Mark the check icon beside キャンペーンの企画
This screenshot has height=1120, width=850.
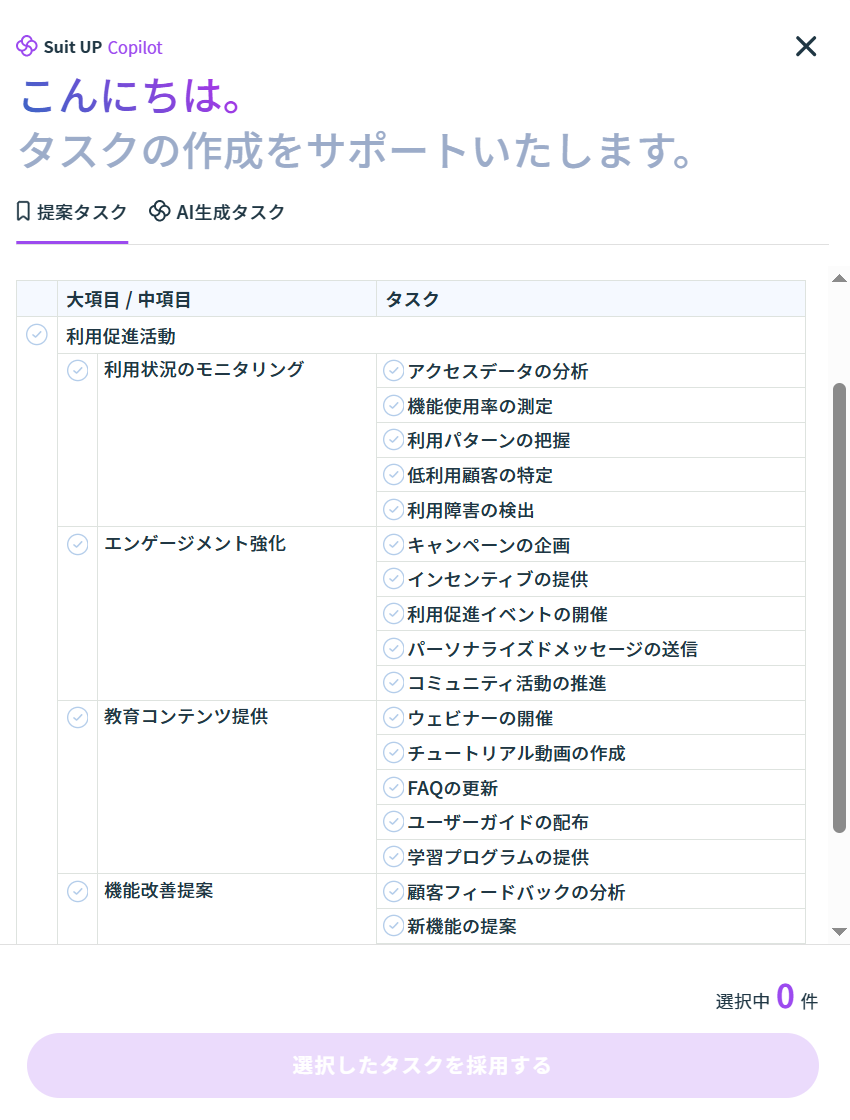[x=393, y=545]
